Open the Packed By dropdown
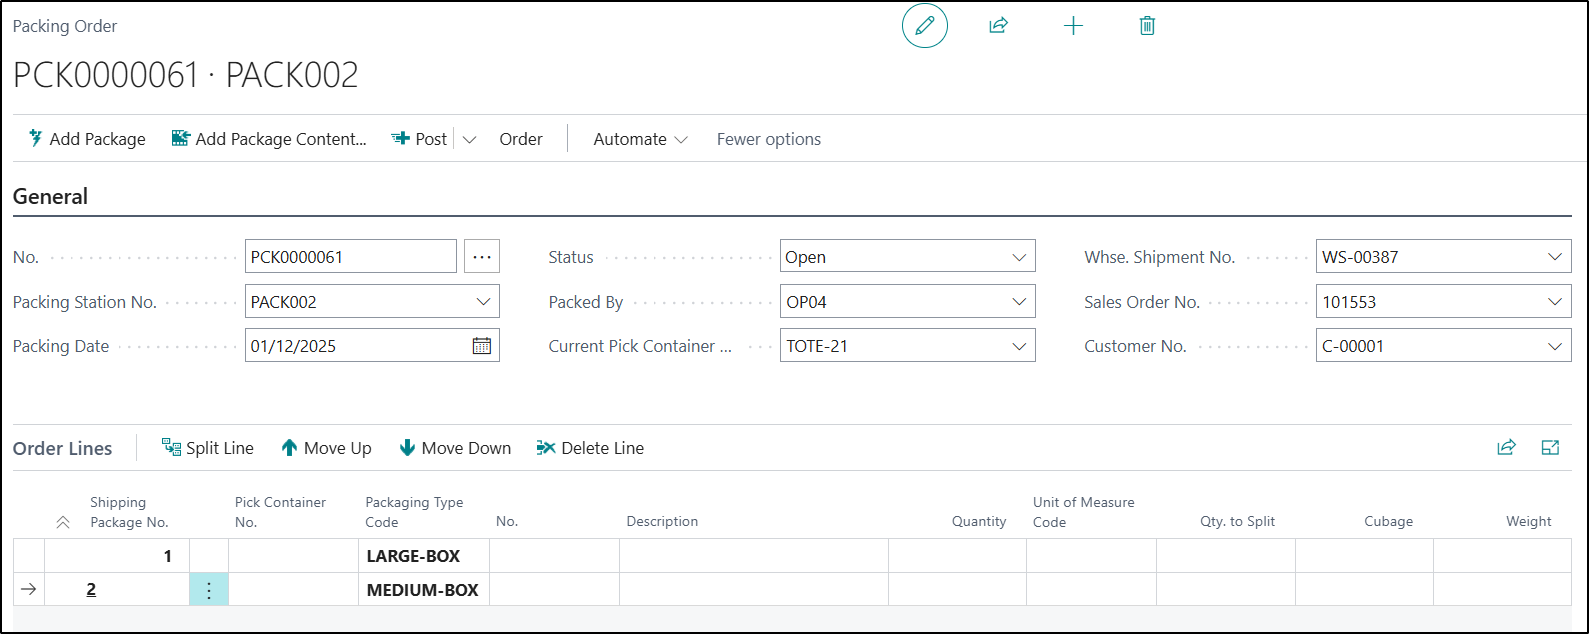Image resolution: width=1589 pixels, height=634 pixels. [1019, 302]
